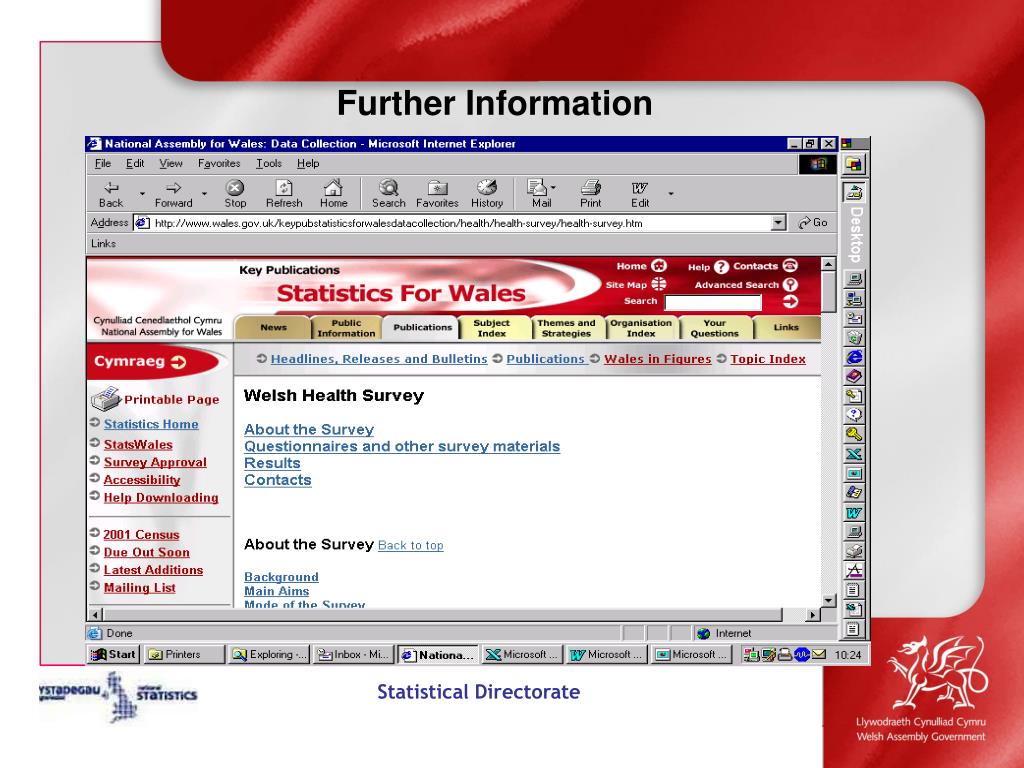Click the Forward toolbar button

(x=174, y=194)
